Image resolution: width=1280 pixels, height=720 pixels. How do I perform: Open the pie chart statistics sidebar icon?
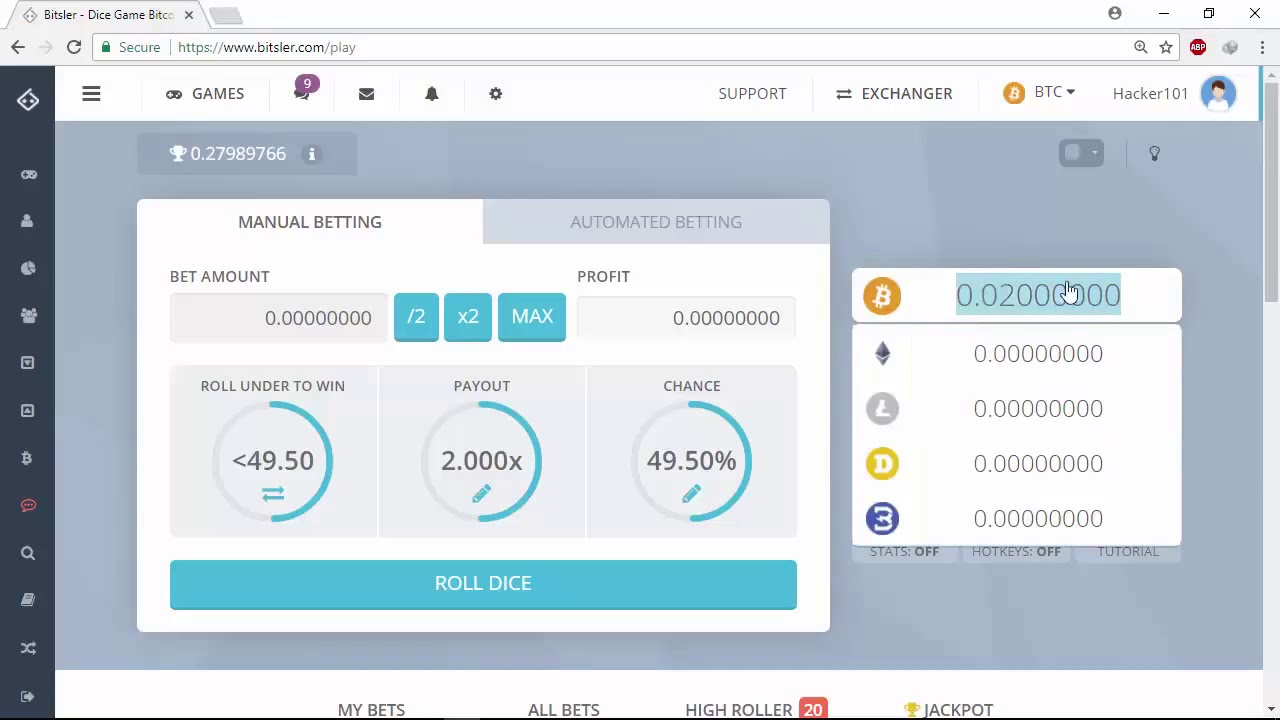click(28, 268)
